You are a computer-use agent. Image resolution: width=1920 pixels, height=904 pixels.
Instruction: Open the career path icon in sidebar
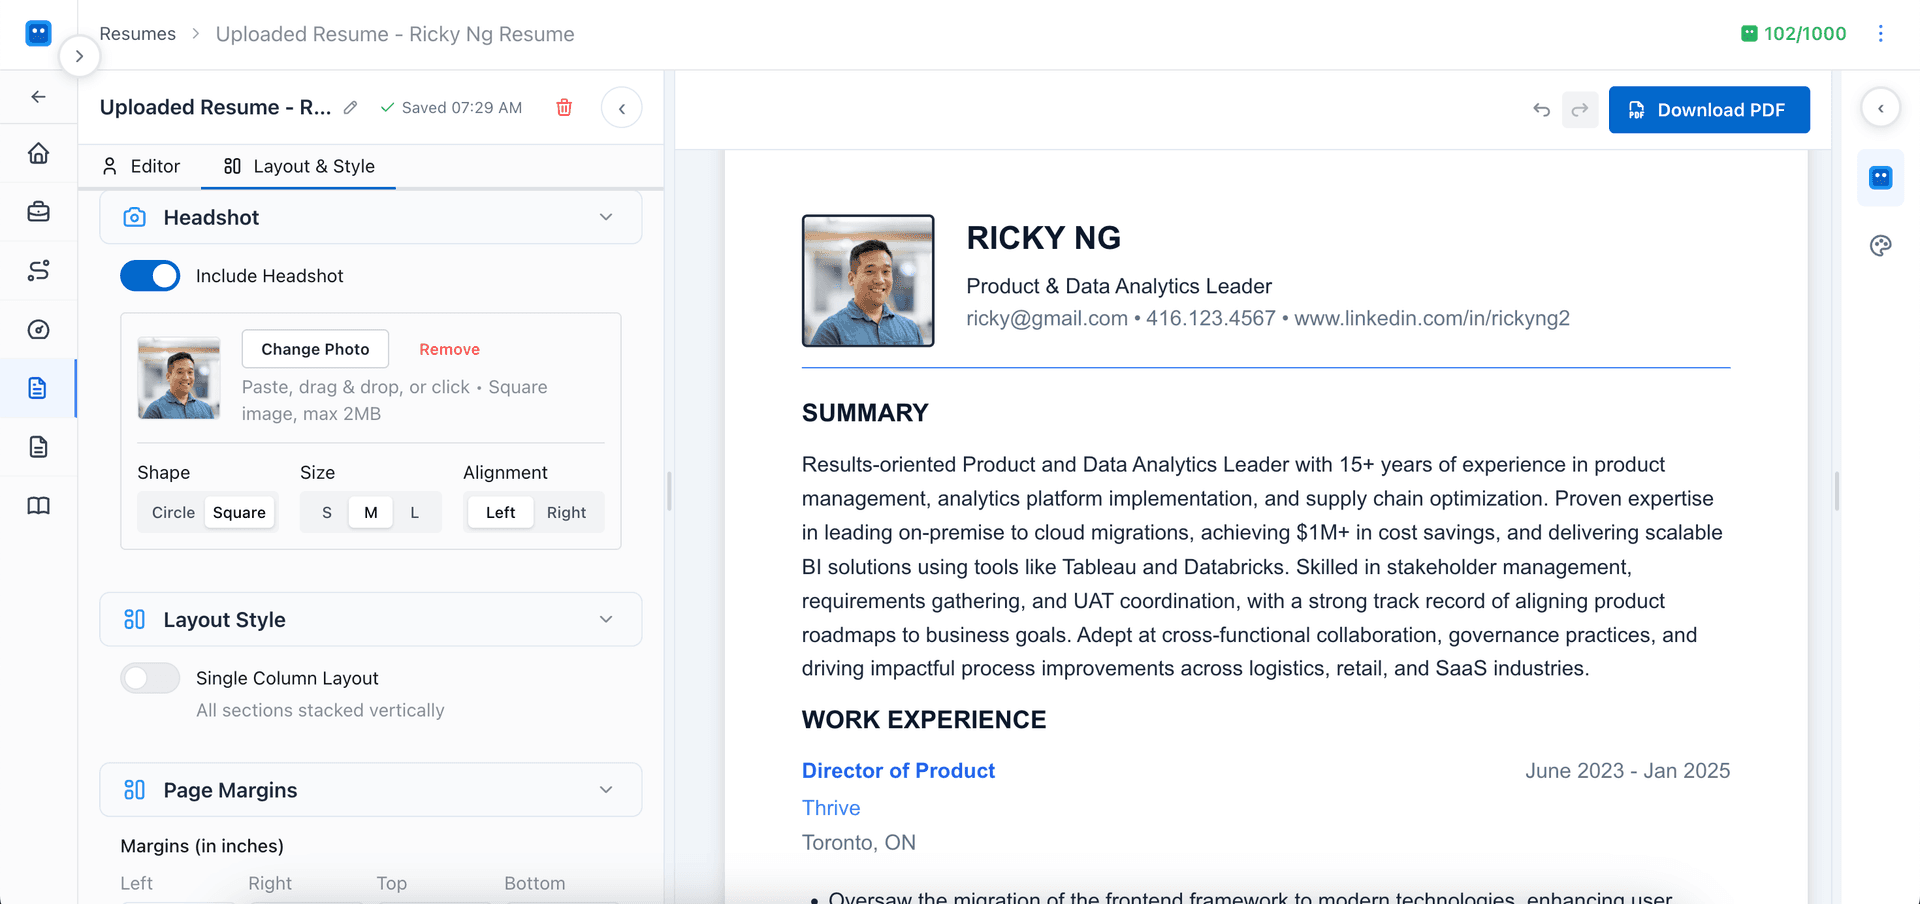point(38,270)
